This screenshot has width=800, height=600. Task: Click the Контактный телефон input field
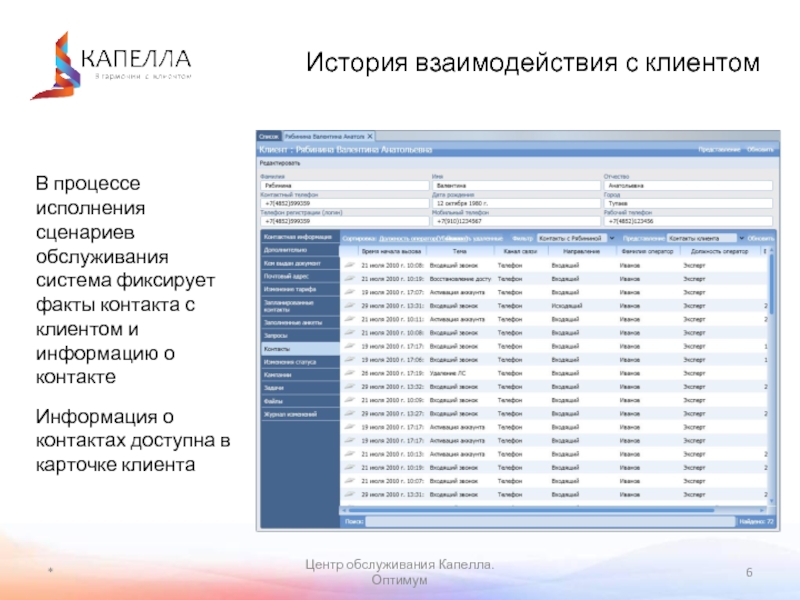[x=344, y=203]
